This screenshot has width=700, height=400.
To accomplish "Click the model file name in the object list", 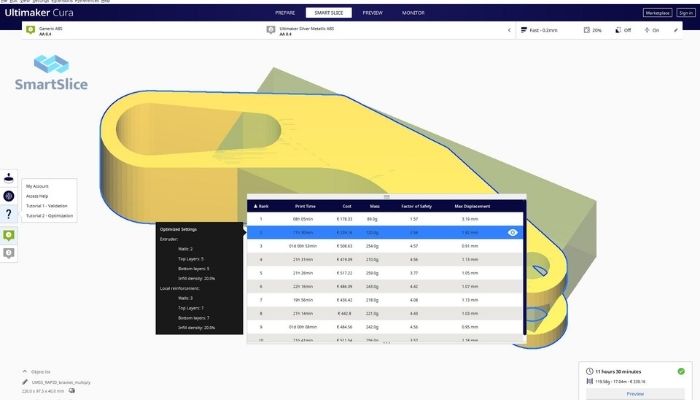I will tap(61, 382).
